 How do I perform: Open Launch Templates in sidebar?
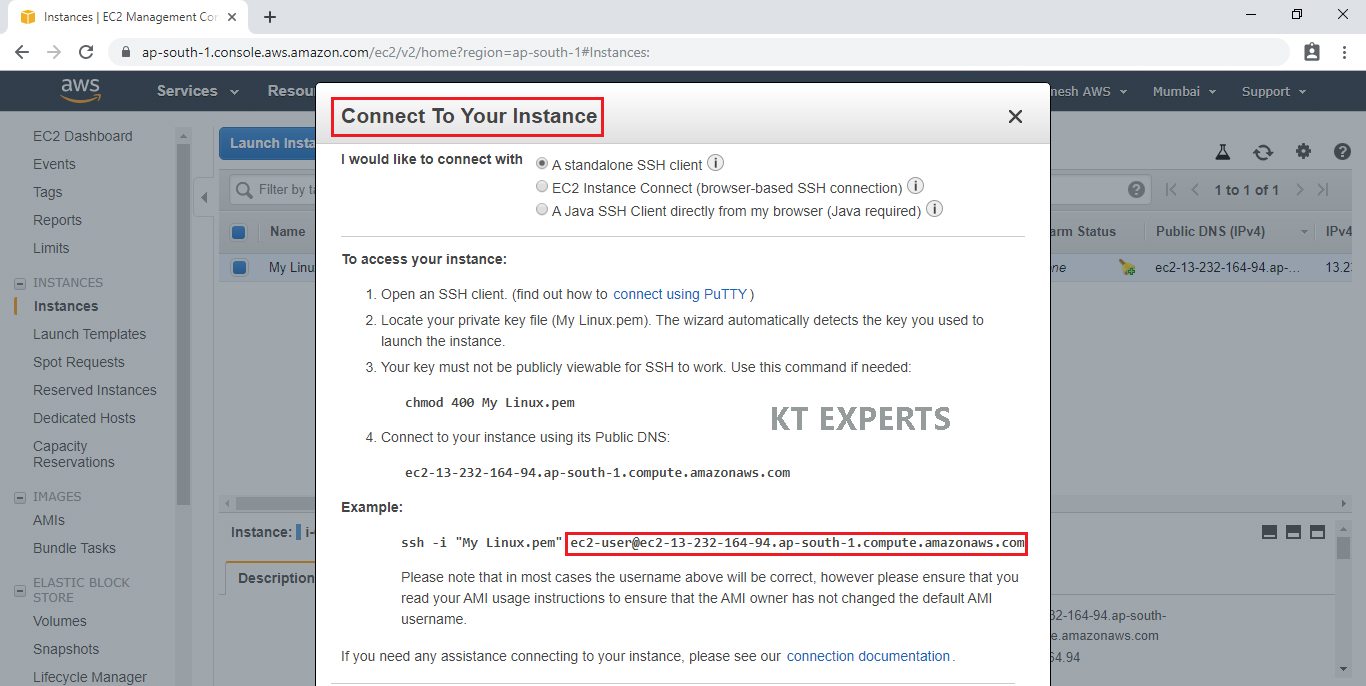point(89,334)
